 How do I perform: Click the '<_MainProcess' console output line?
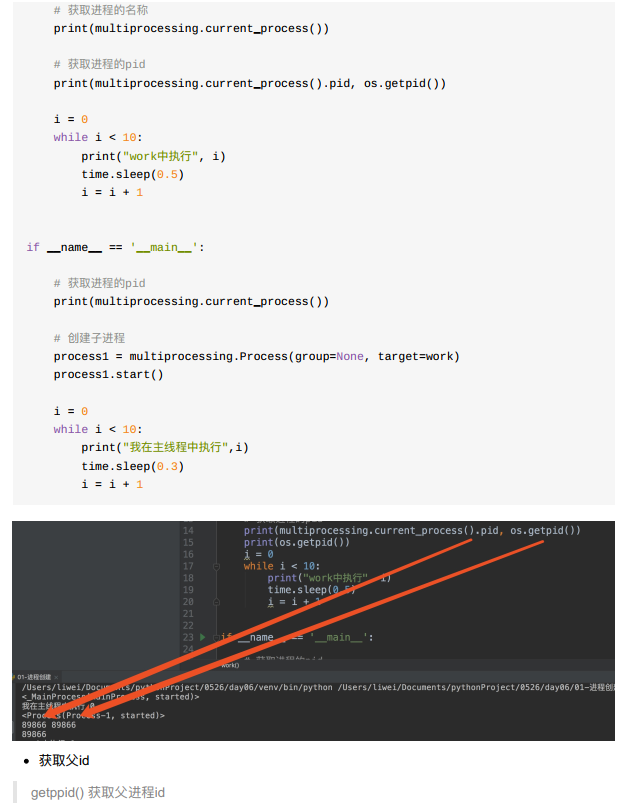(x=110, y=697)
